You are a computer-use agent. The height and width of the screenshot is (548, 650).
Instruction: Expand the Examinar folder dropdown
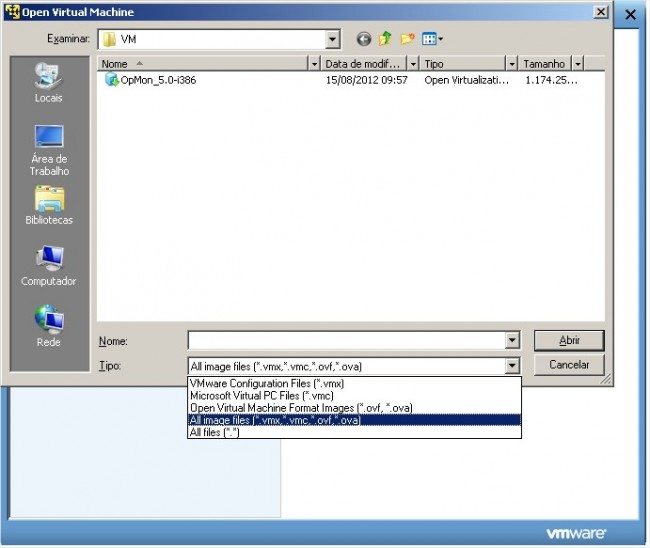[332, 39]
